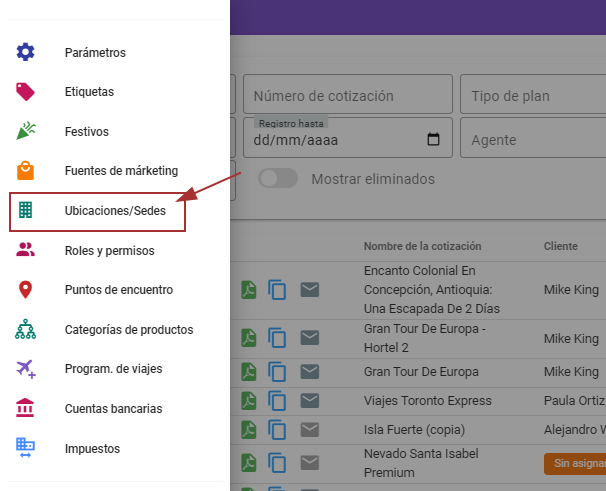Open the Tipo de plan dropdown

pyautogui.click(x=532, y=96)
